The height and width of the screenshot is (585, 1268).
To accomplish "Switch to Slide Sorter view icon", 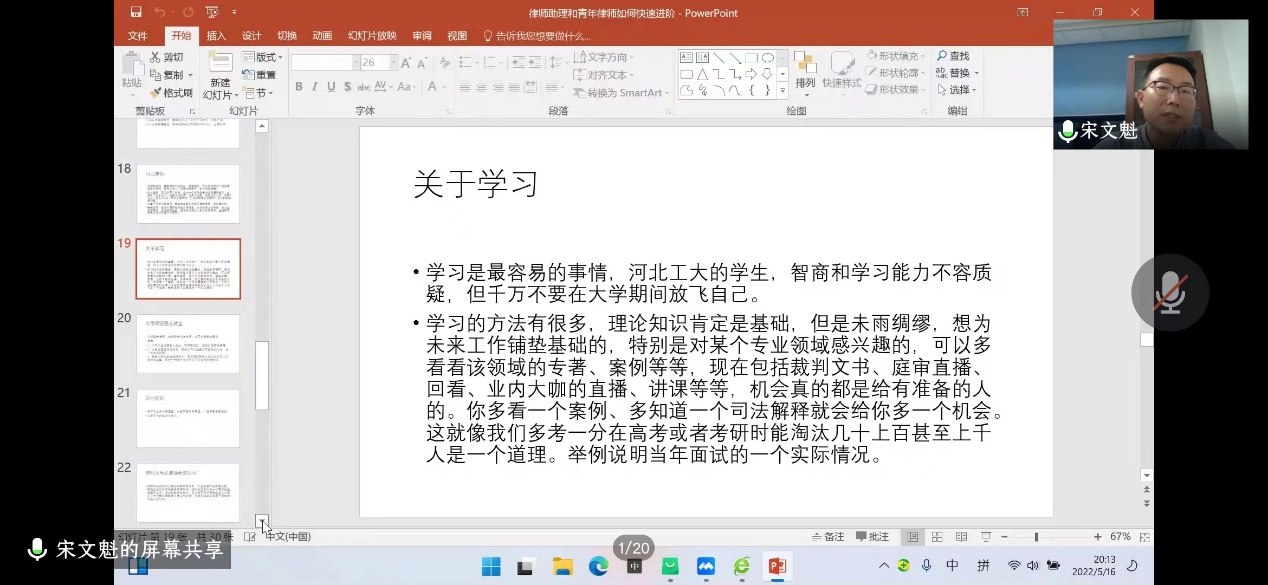I will tap(936, 536).
